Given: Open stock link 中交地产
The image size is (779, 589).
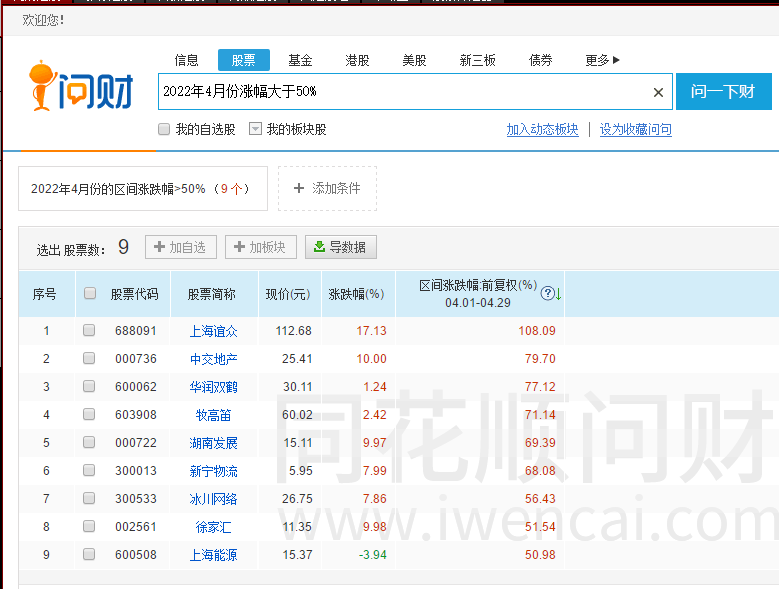Looking at the screenshot, I should pyautogui.click(x=214, y=359).
